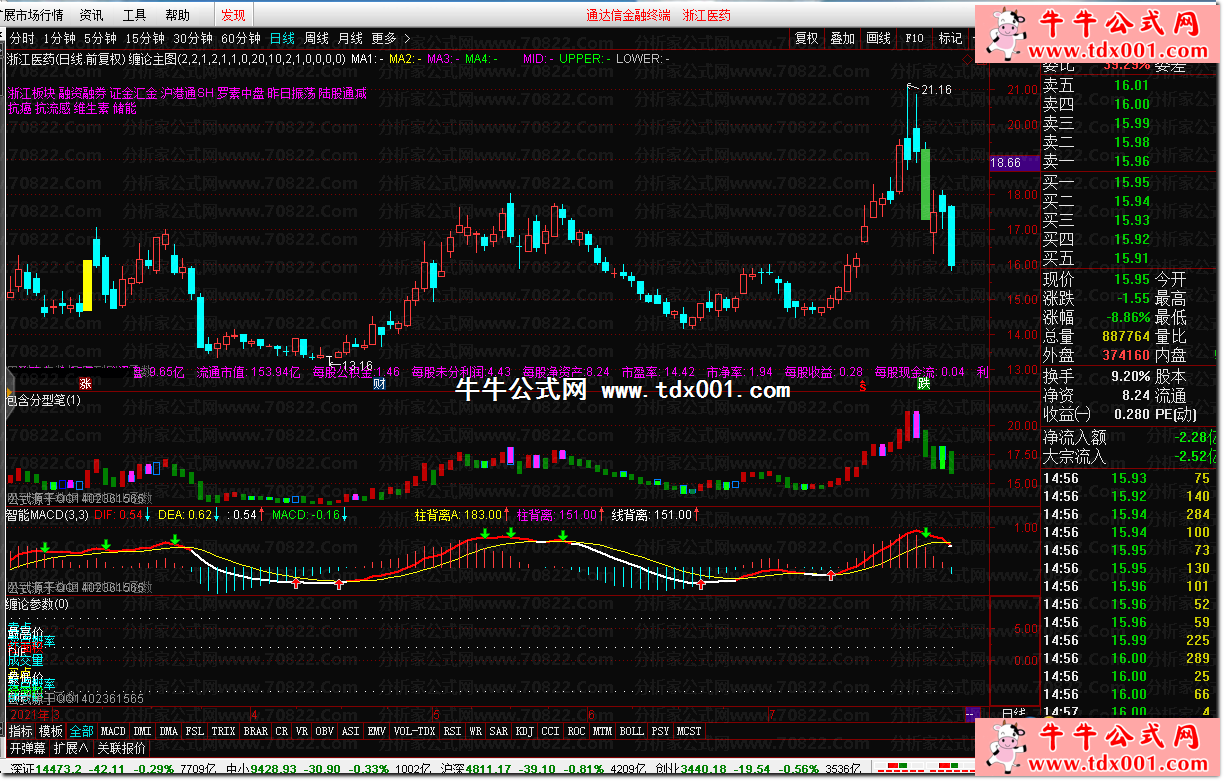Select the KDJ indicator tab
This screenshot has height=781, width=1225.
[525, 731]
